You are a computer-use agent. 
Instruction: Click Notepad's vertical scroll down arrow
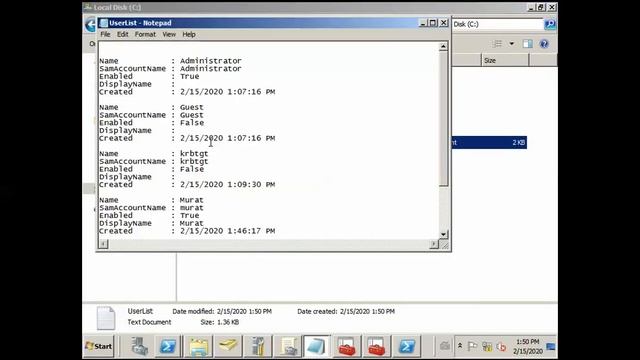coord(443,234)
